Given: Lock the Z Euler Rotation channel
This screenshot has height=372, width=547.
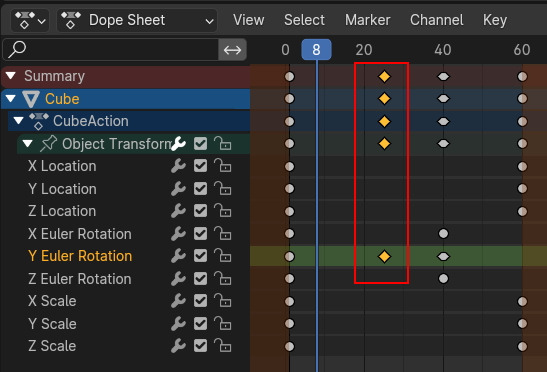Looking at the screenshot, I should tap(223, 279).
